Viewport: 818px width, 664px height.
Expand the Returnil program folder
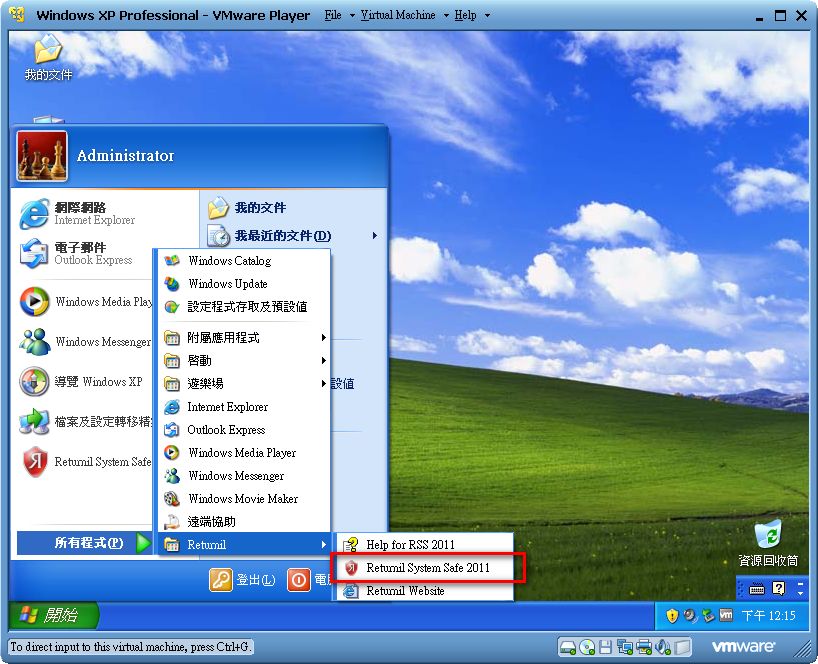244,545
